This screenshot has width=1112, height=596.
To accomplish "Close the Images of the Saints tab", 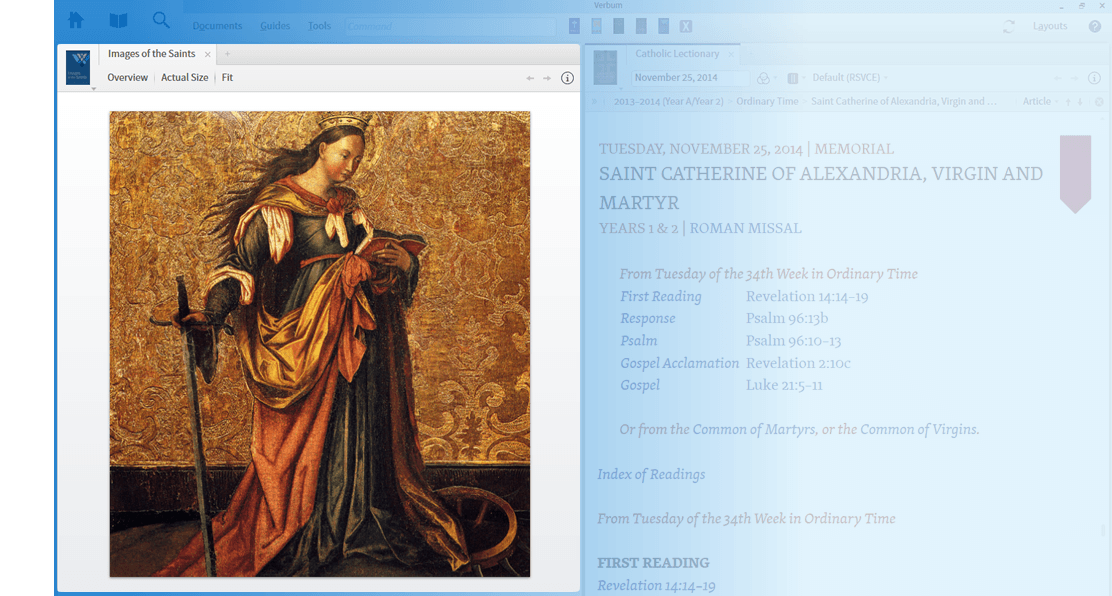I will pos(208,54).
